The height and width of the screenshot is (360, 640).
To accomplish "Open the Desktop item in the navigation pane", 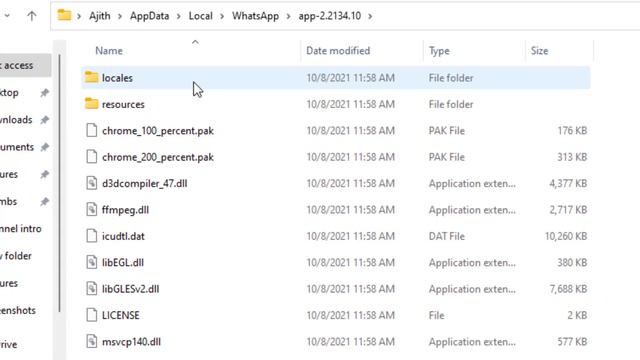I will [9, 93].
